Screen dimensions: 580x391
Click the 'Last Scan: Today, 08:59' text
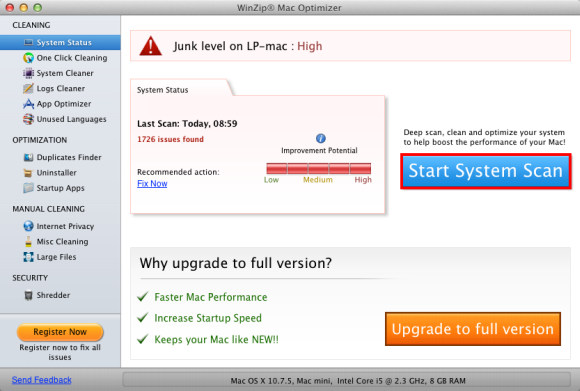(x=187, y=124)
